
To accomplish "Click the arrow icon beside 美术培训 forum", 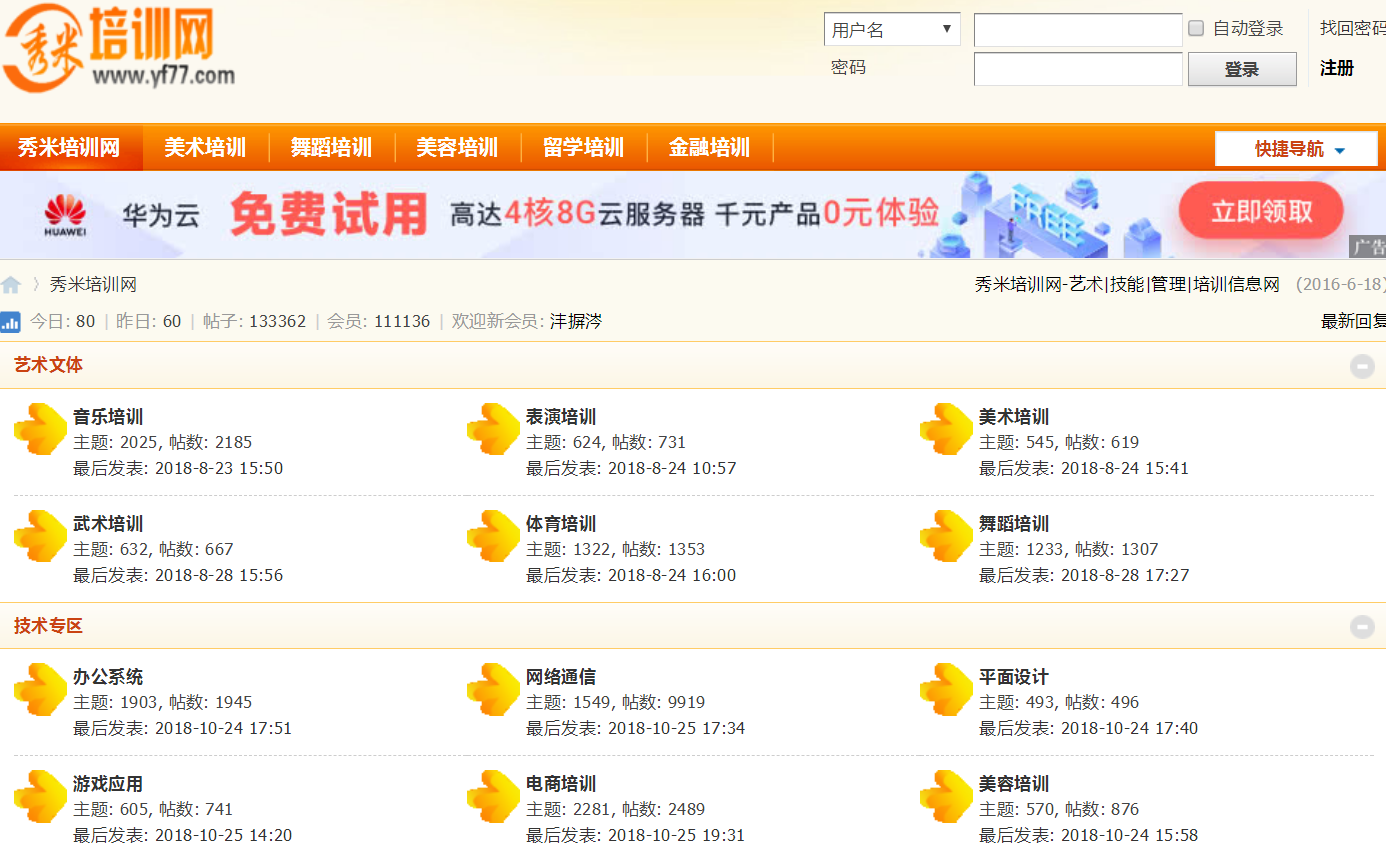I will click(946, 429).
